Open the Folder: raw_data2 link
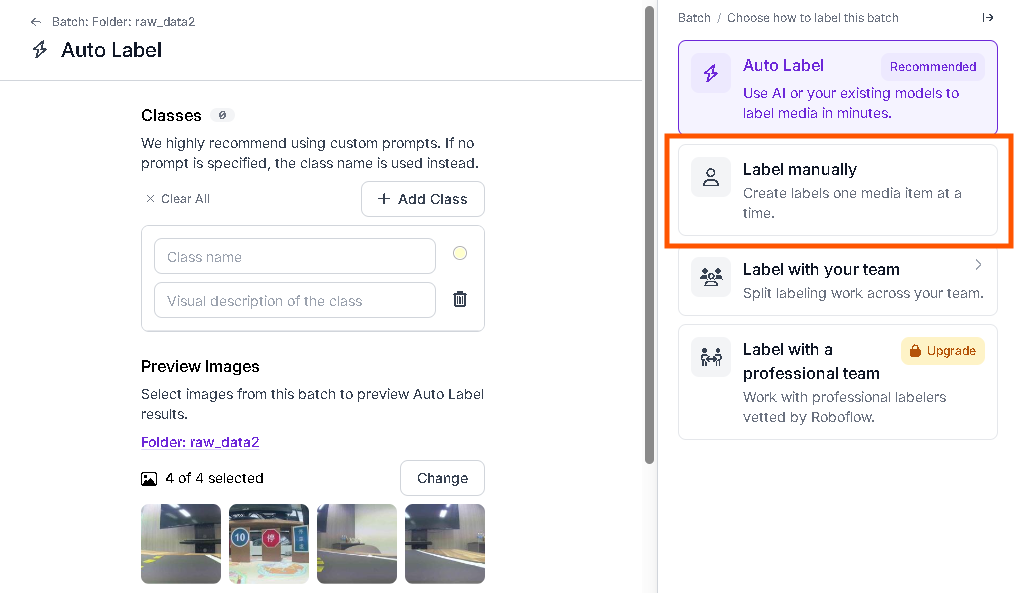Image resolution: width=1015 pixels, height=593 pixels. click(x=200, y=442)
